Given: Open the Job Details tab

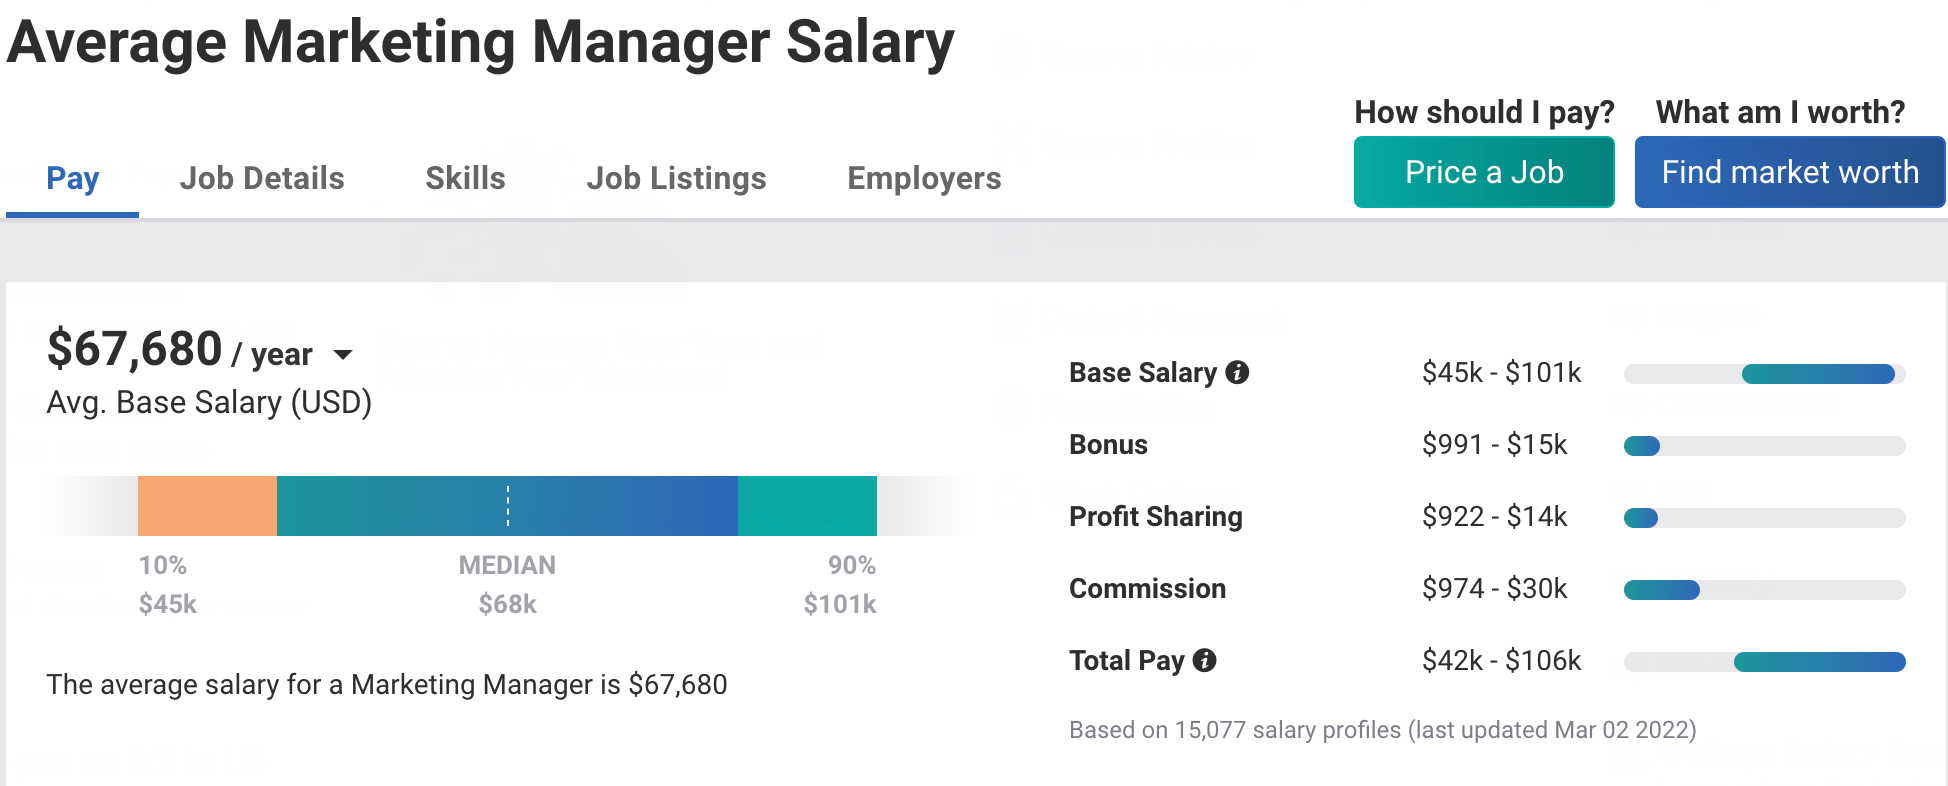Looking at the screenshot, I should click(262, 179).
